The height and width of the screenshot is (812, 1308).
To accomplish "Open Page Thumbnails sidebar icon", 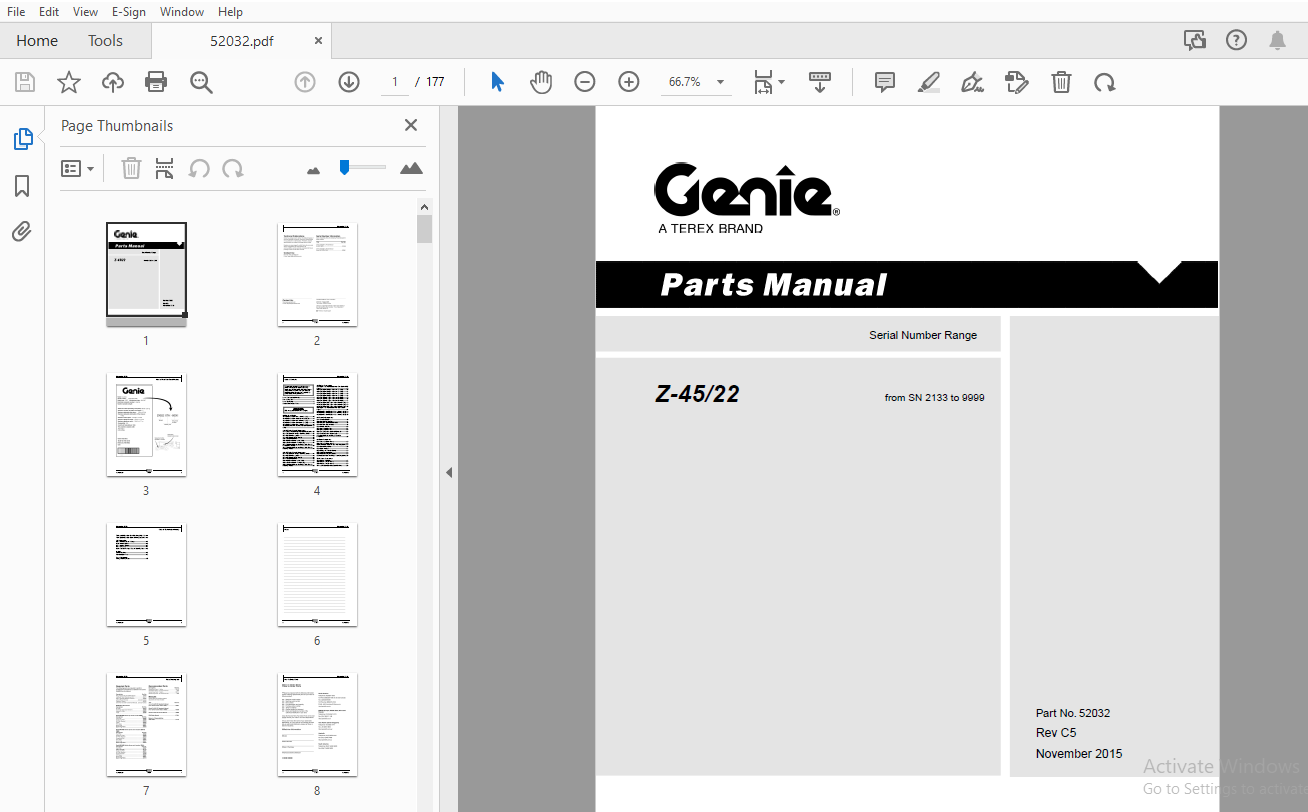I will 22,140.
